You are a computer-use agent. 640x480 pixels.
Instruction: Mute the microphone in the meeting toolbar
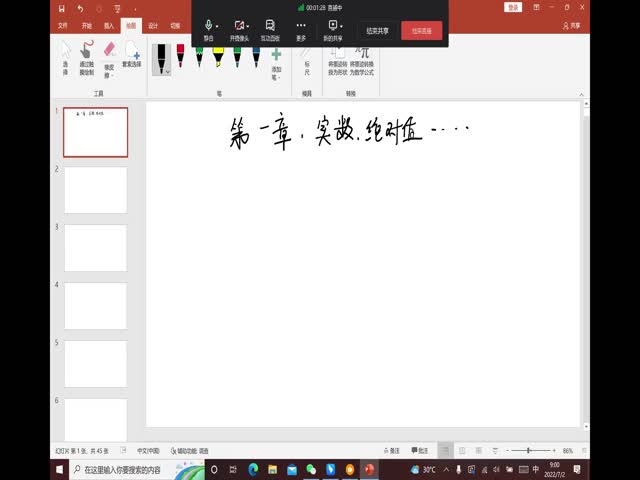click(x=209, y=30)
